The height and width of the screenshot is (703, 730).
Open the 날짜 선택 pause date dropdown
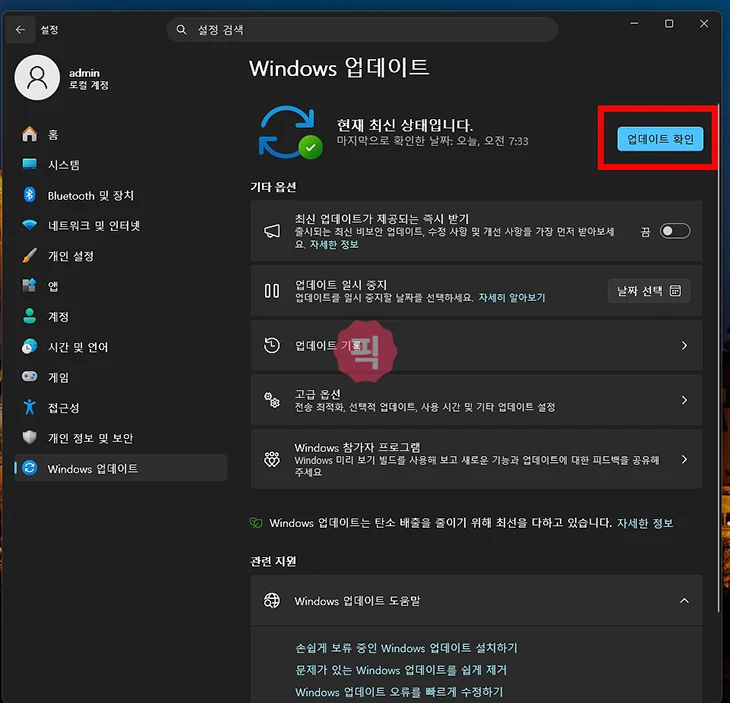point(649,291)
